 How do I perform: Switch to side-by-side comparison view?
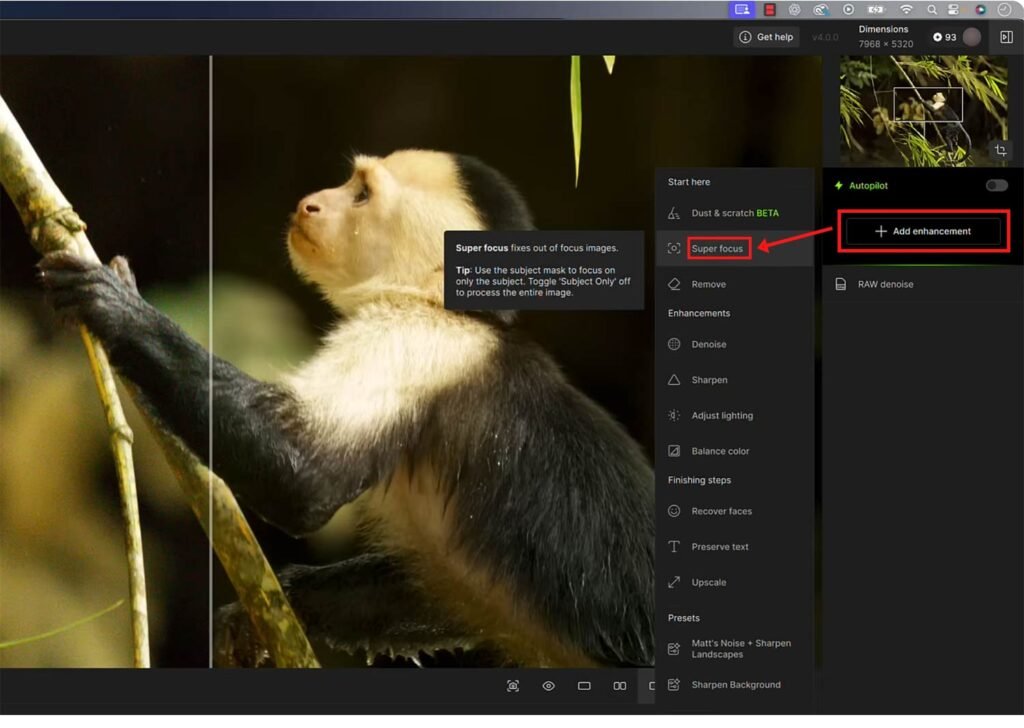(x=620, y=686)
